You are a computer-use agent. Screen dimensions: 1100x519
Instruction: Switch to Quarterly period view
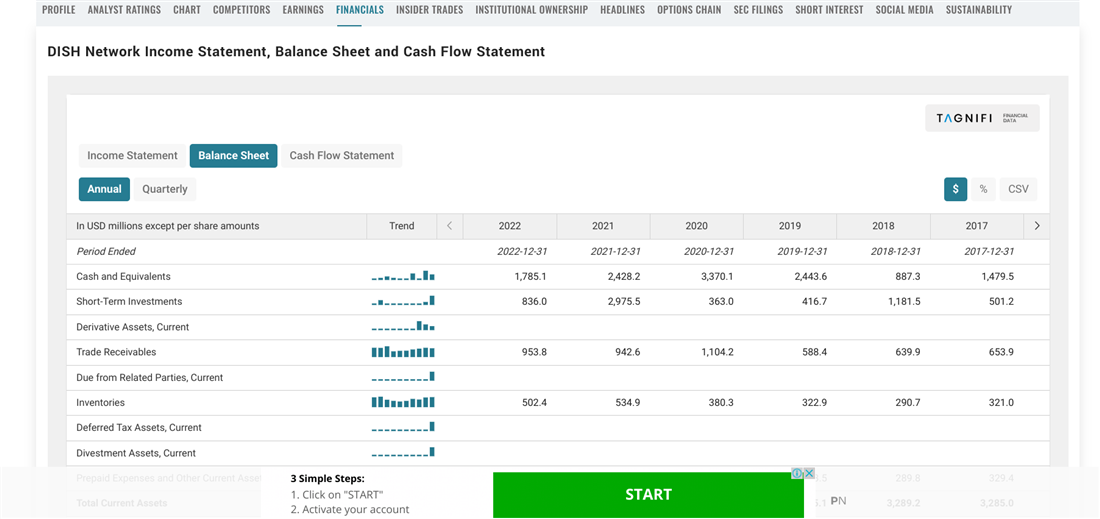[x=165, y=189]
